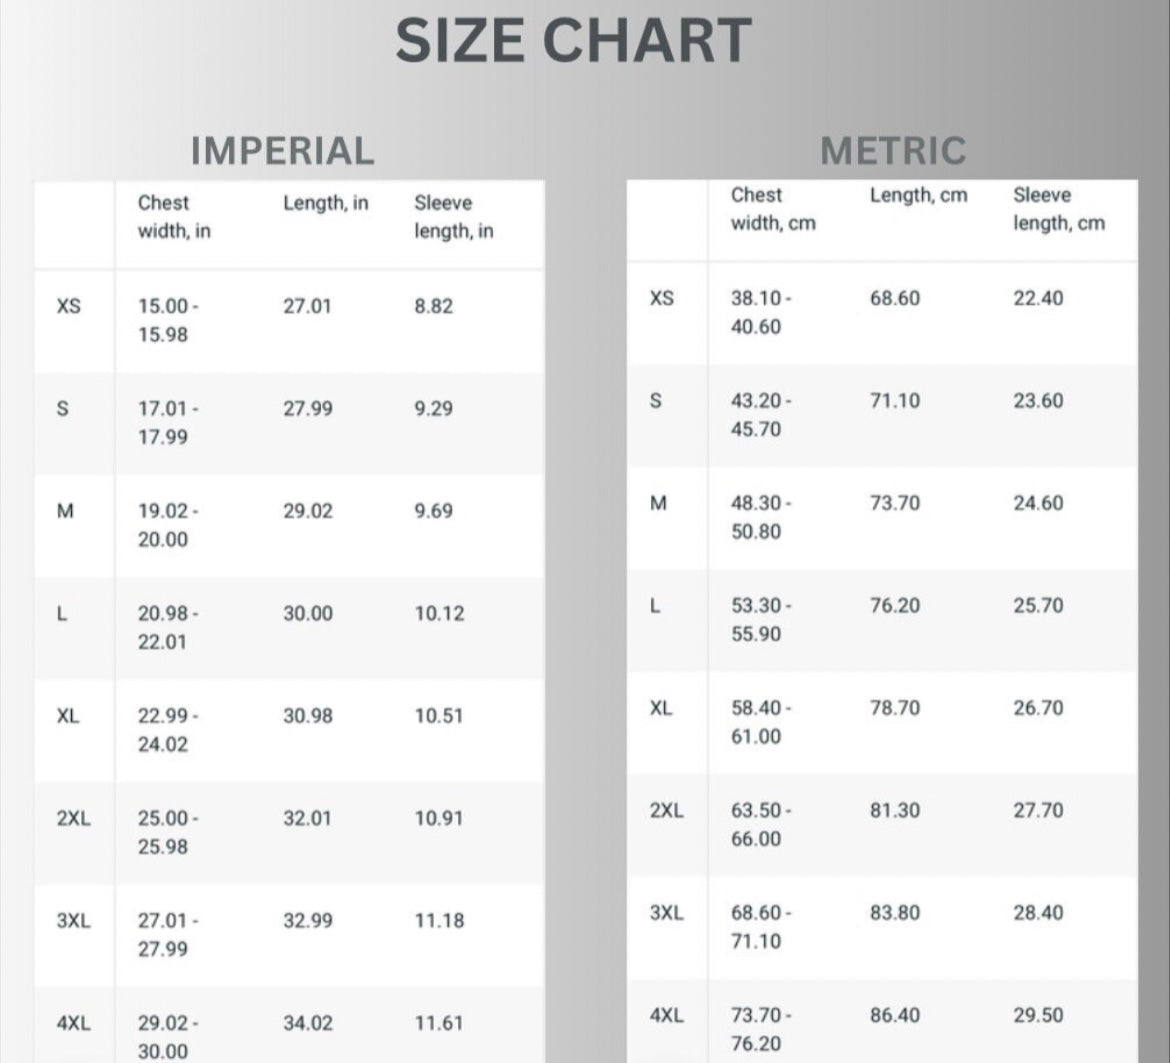1170x1063 pixels.
Task: Click the METRIC table heading
Action: (893, 150)
